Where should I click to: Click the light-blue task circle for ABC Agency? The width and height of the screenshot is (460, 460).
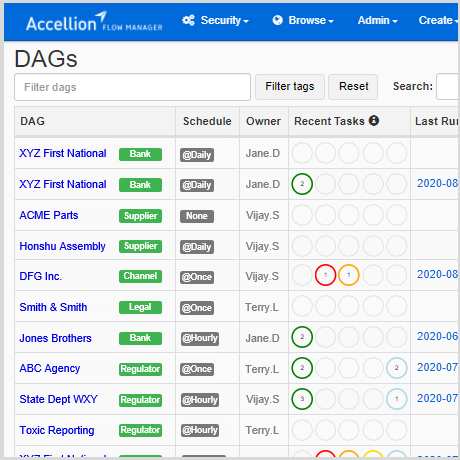[x=397, y=368]
